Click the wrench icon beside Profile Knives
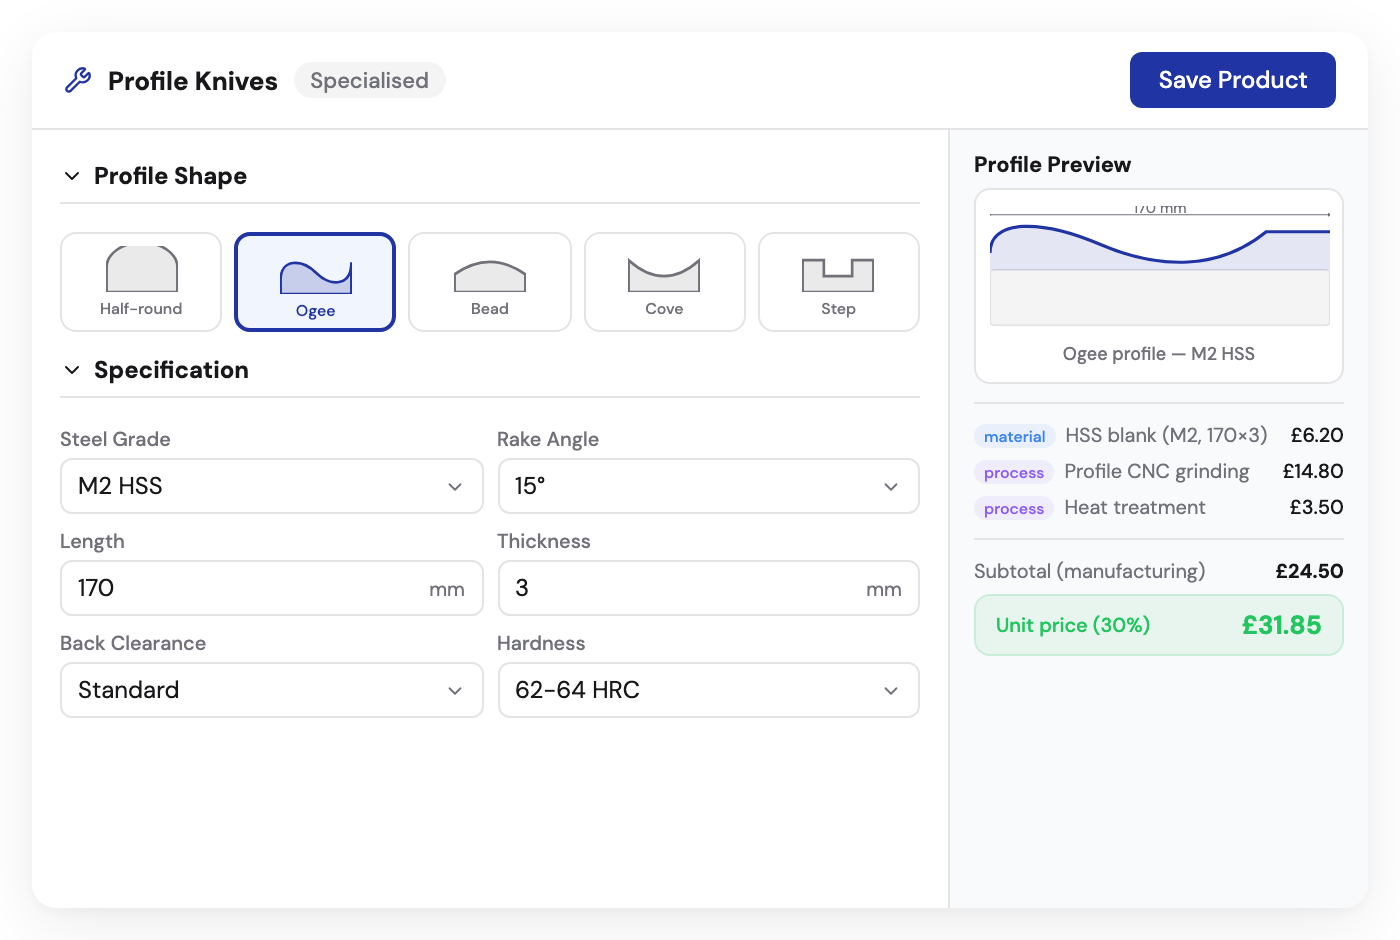The width and height of the screenshot is (1400, 940). click(x=78, y=80)
